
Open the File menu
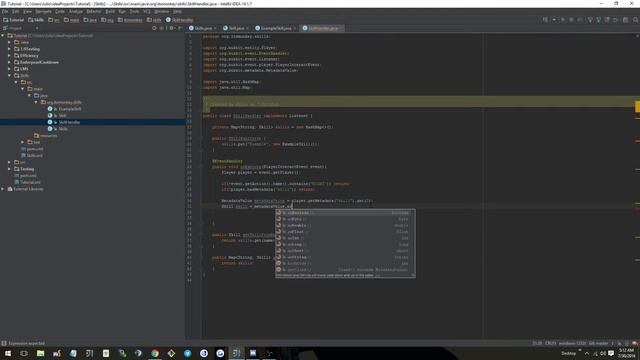(x=5, y=11)
